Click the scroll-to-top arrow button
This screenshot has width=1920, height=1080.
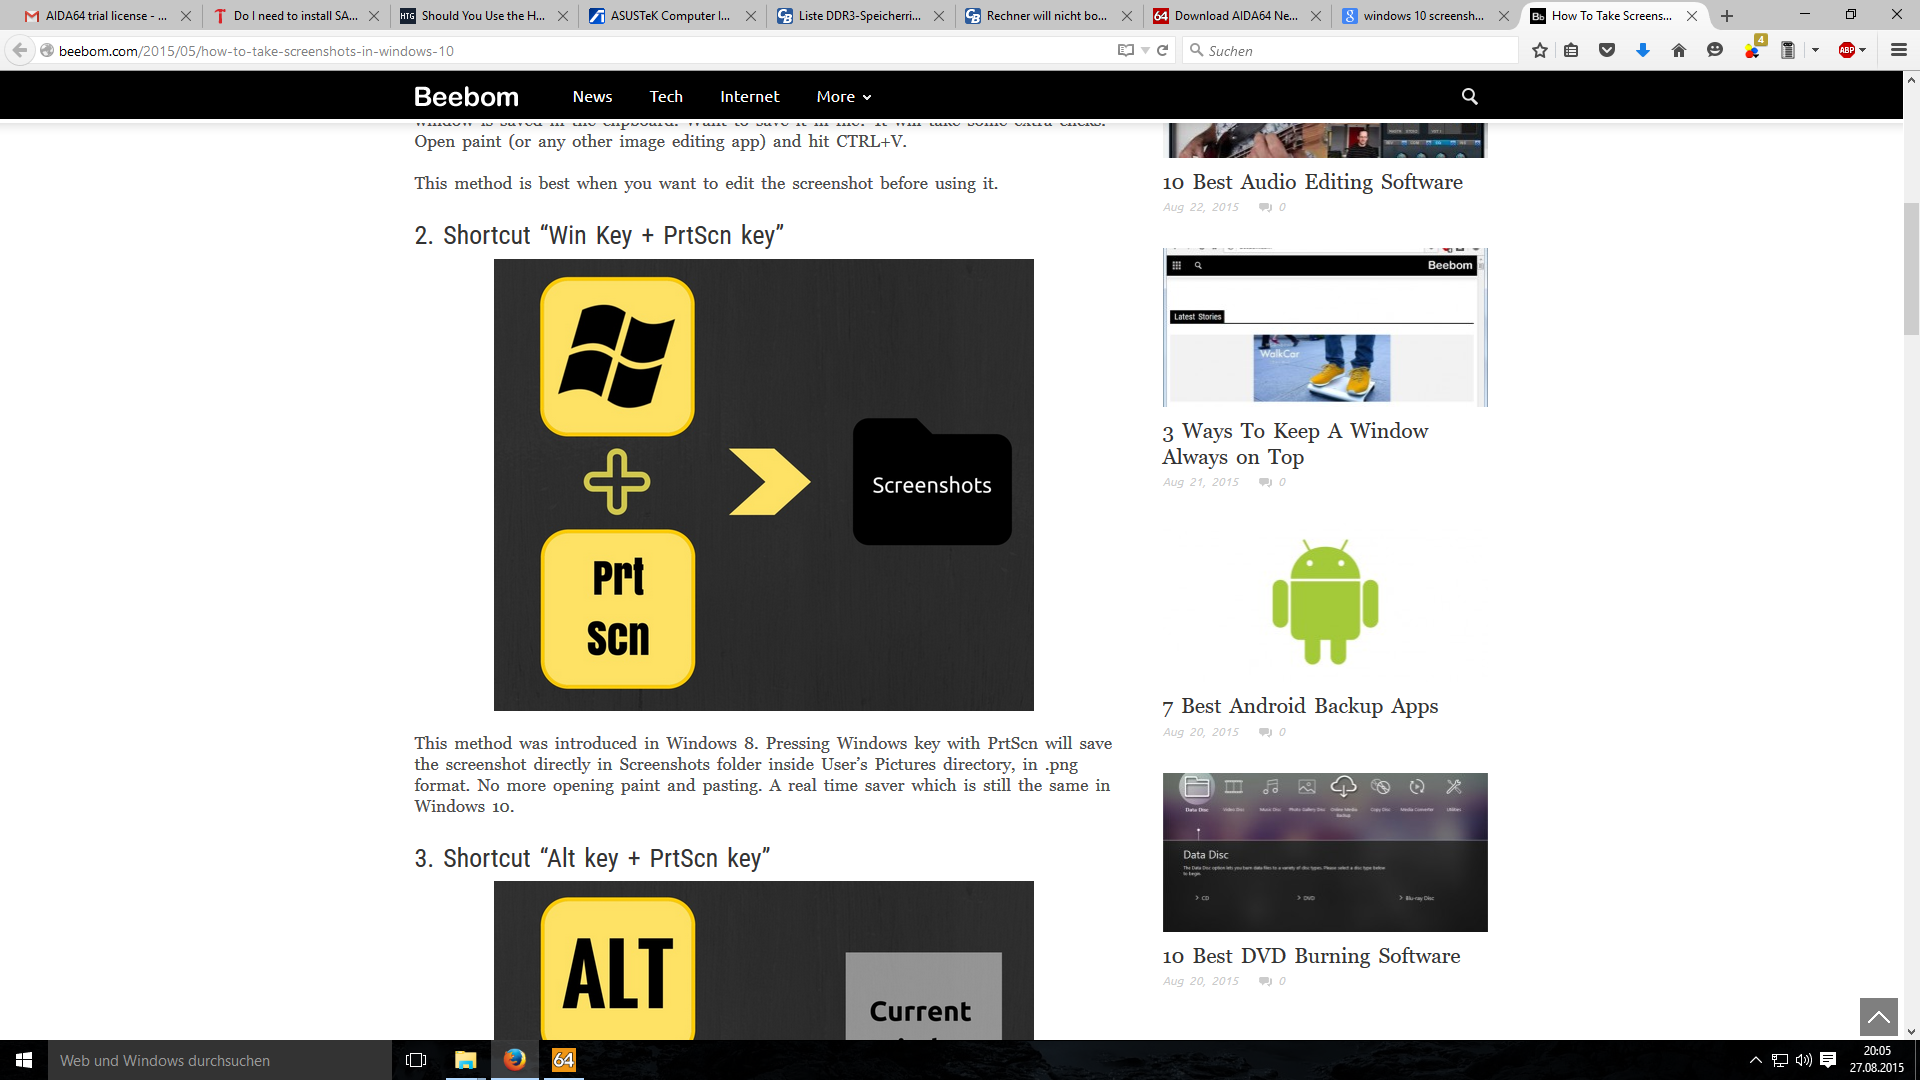(1878, 1017)
